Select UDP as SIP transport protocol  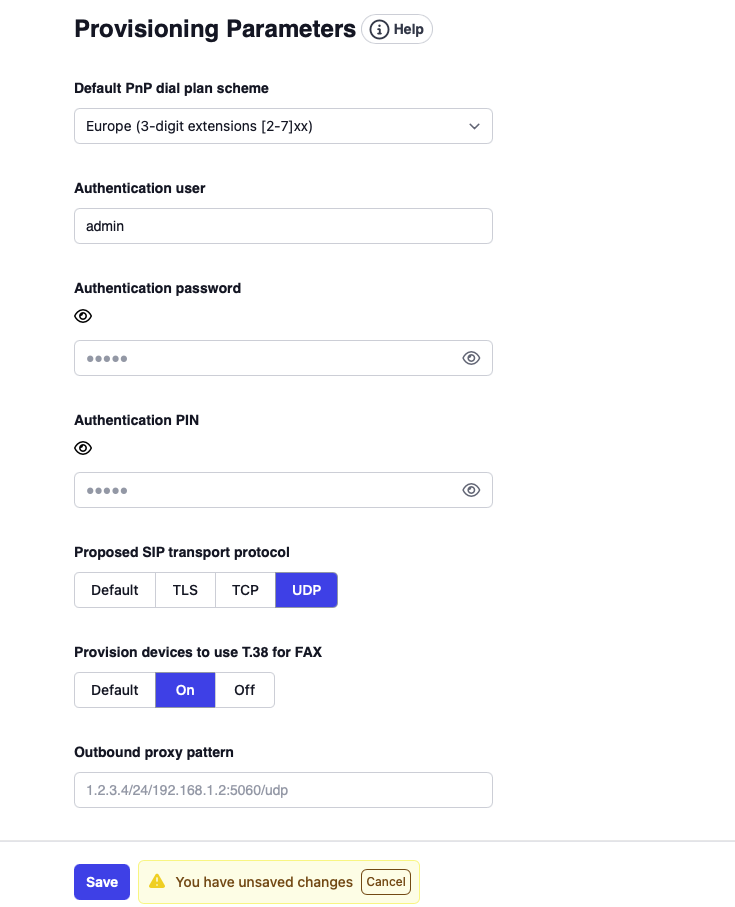point(306,590)
